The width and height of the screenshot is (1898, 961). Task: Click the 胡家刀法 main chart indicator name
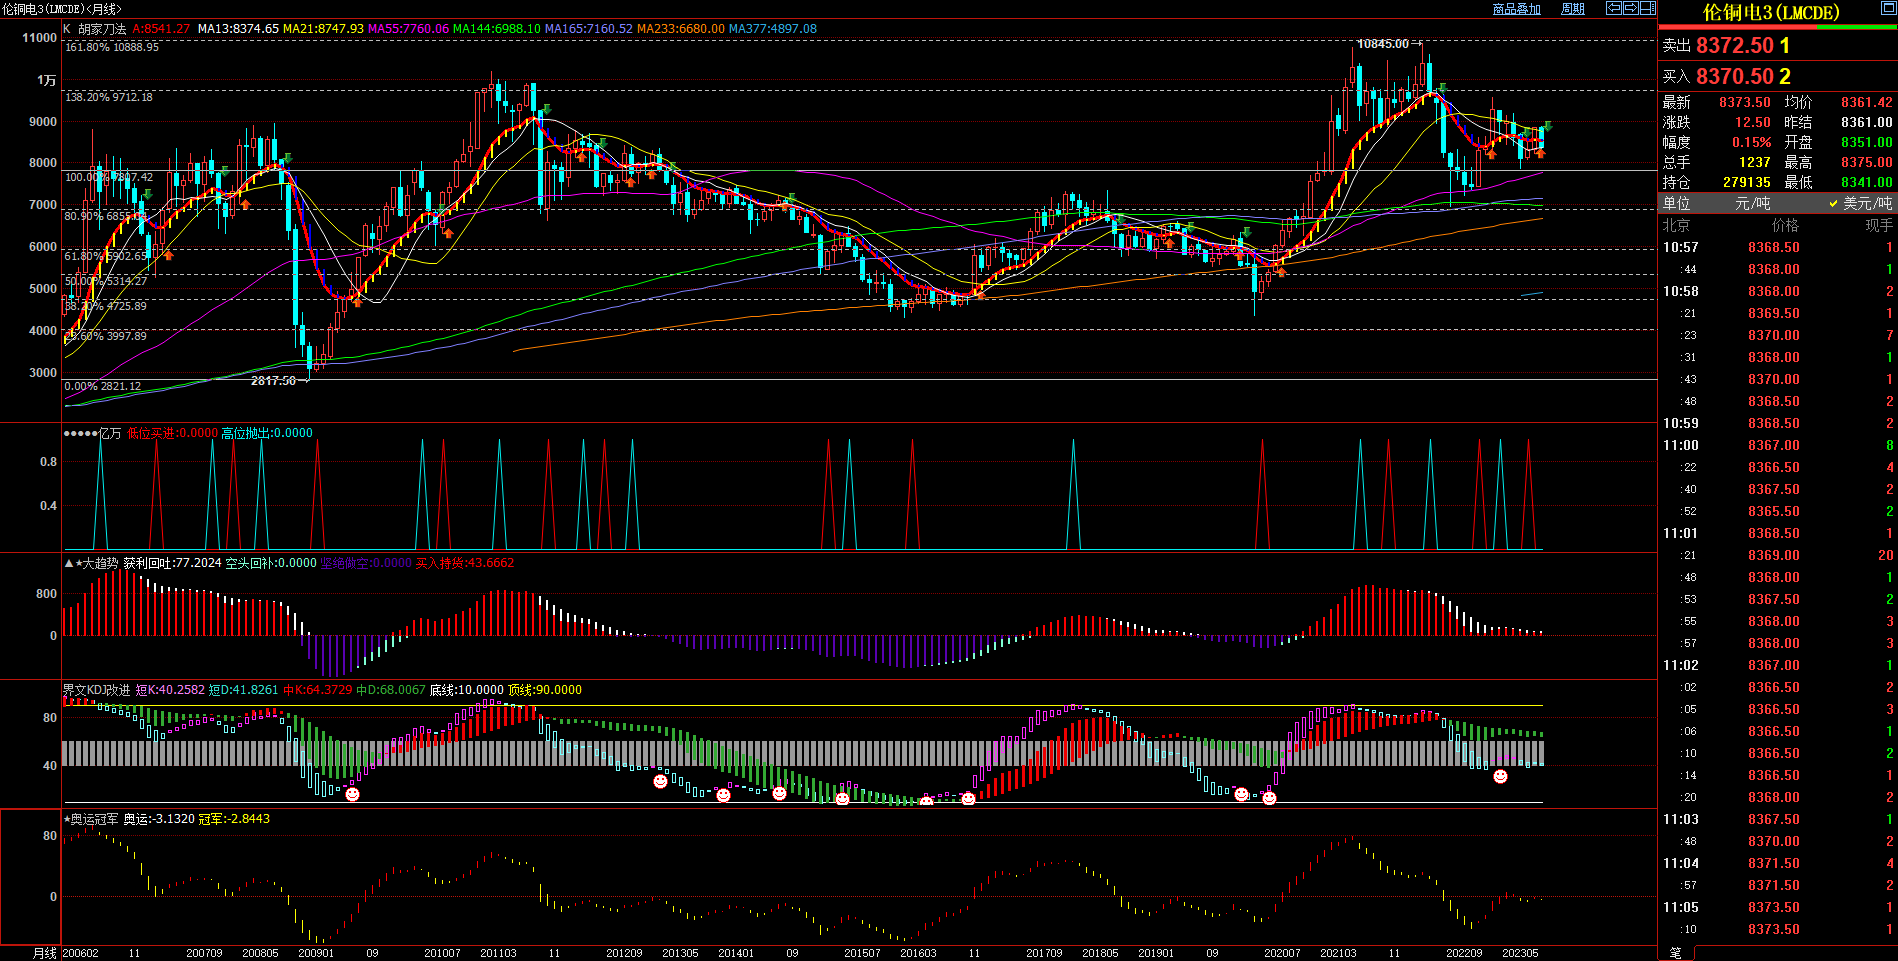point(102,29)
